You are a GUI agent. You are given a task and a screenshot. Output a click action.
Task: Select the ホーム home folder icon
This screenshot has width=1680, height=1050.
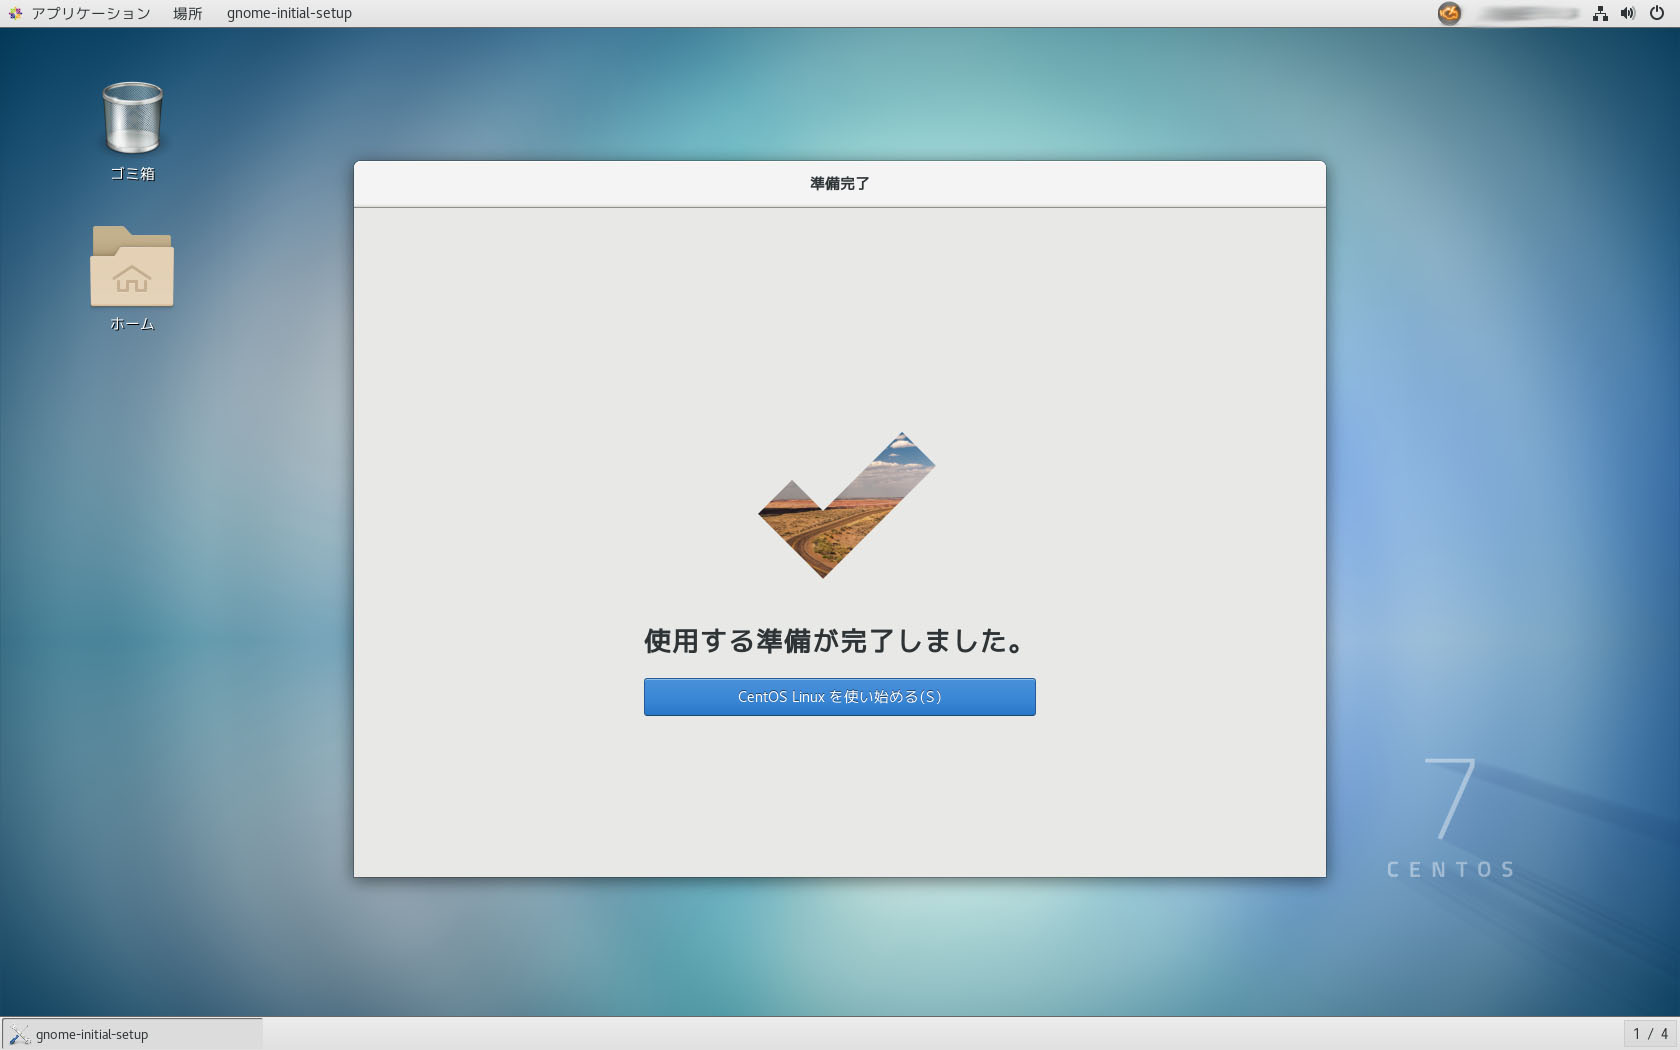click(x=132, y=279)
